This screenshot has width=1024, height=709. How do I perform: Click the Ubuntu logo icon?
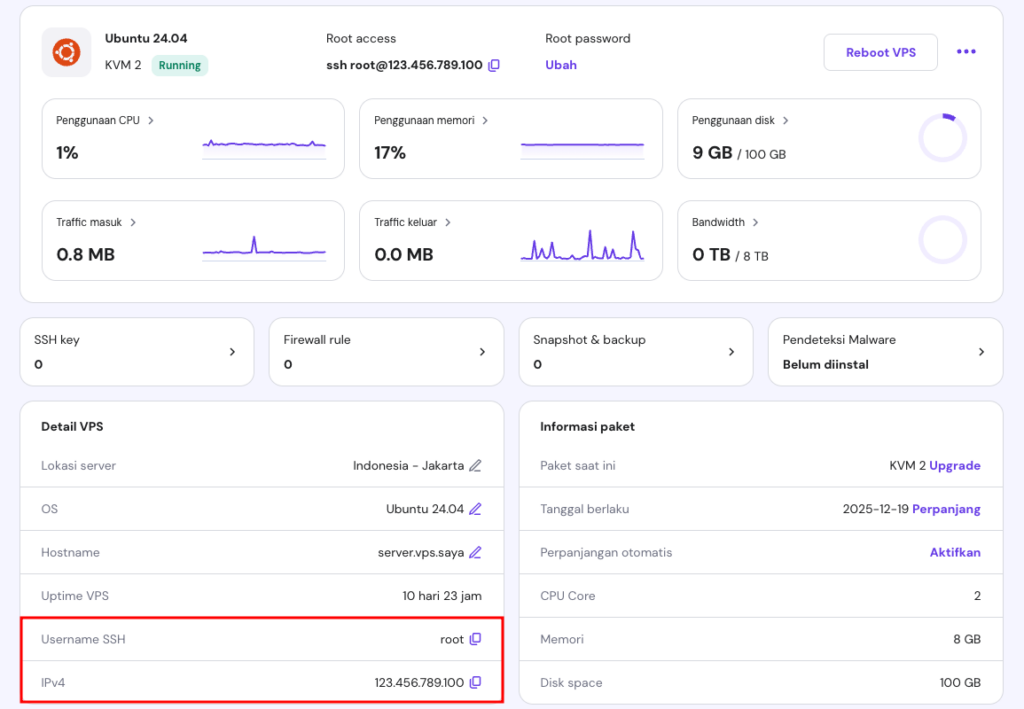(x=67, y=52)
